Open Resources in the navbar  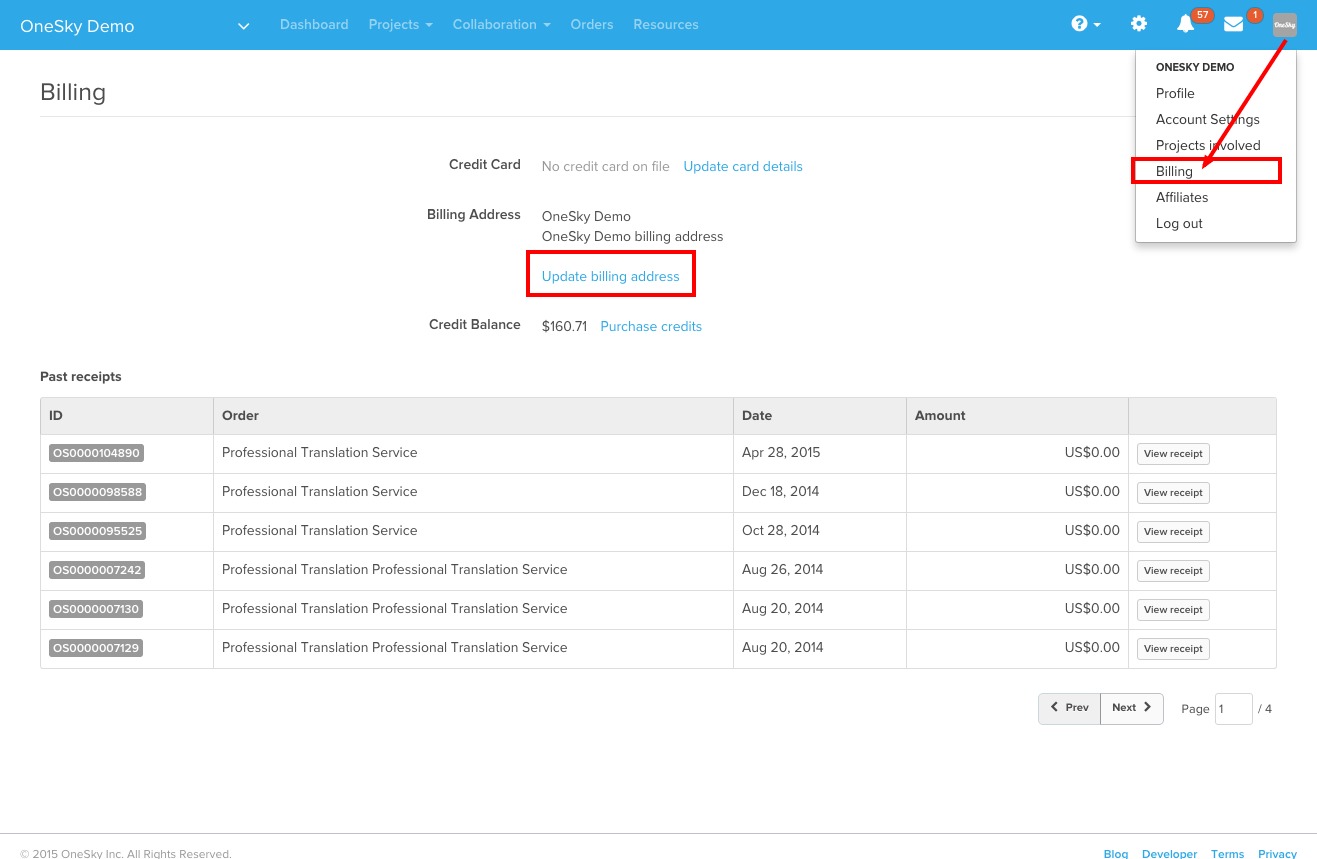666,24
